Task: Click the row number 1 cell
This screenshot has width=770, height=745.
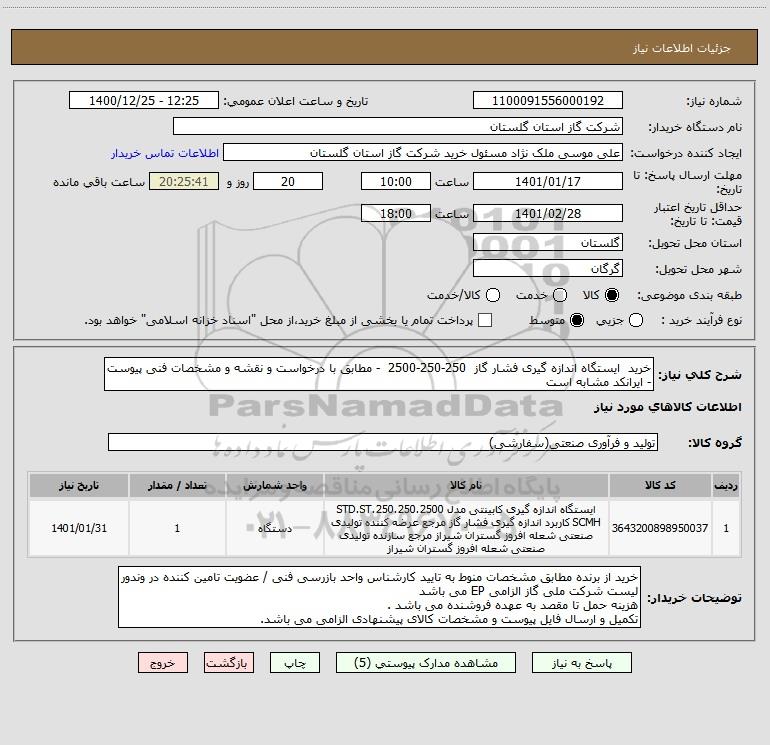Action: coord(726,528)
